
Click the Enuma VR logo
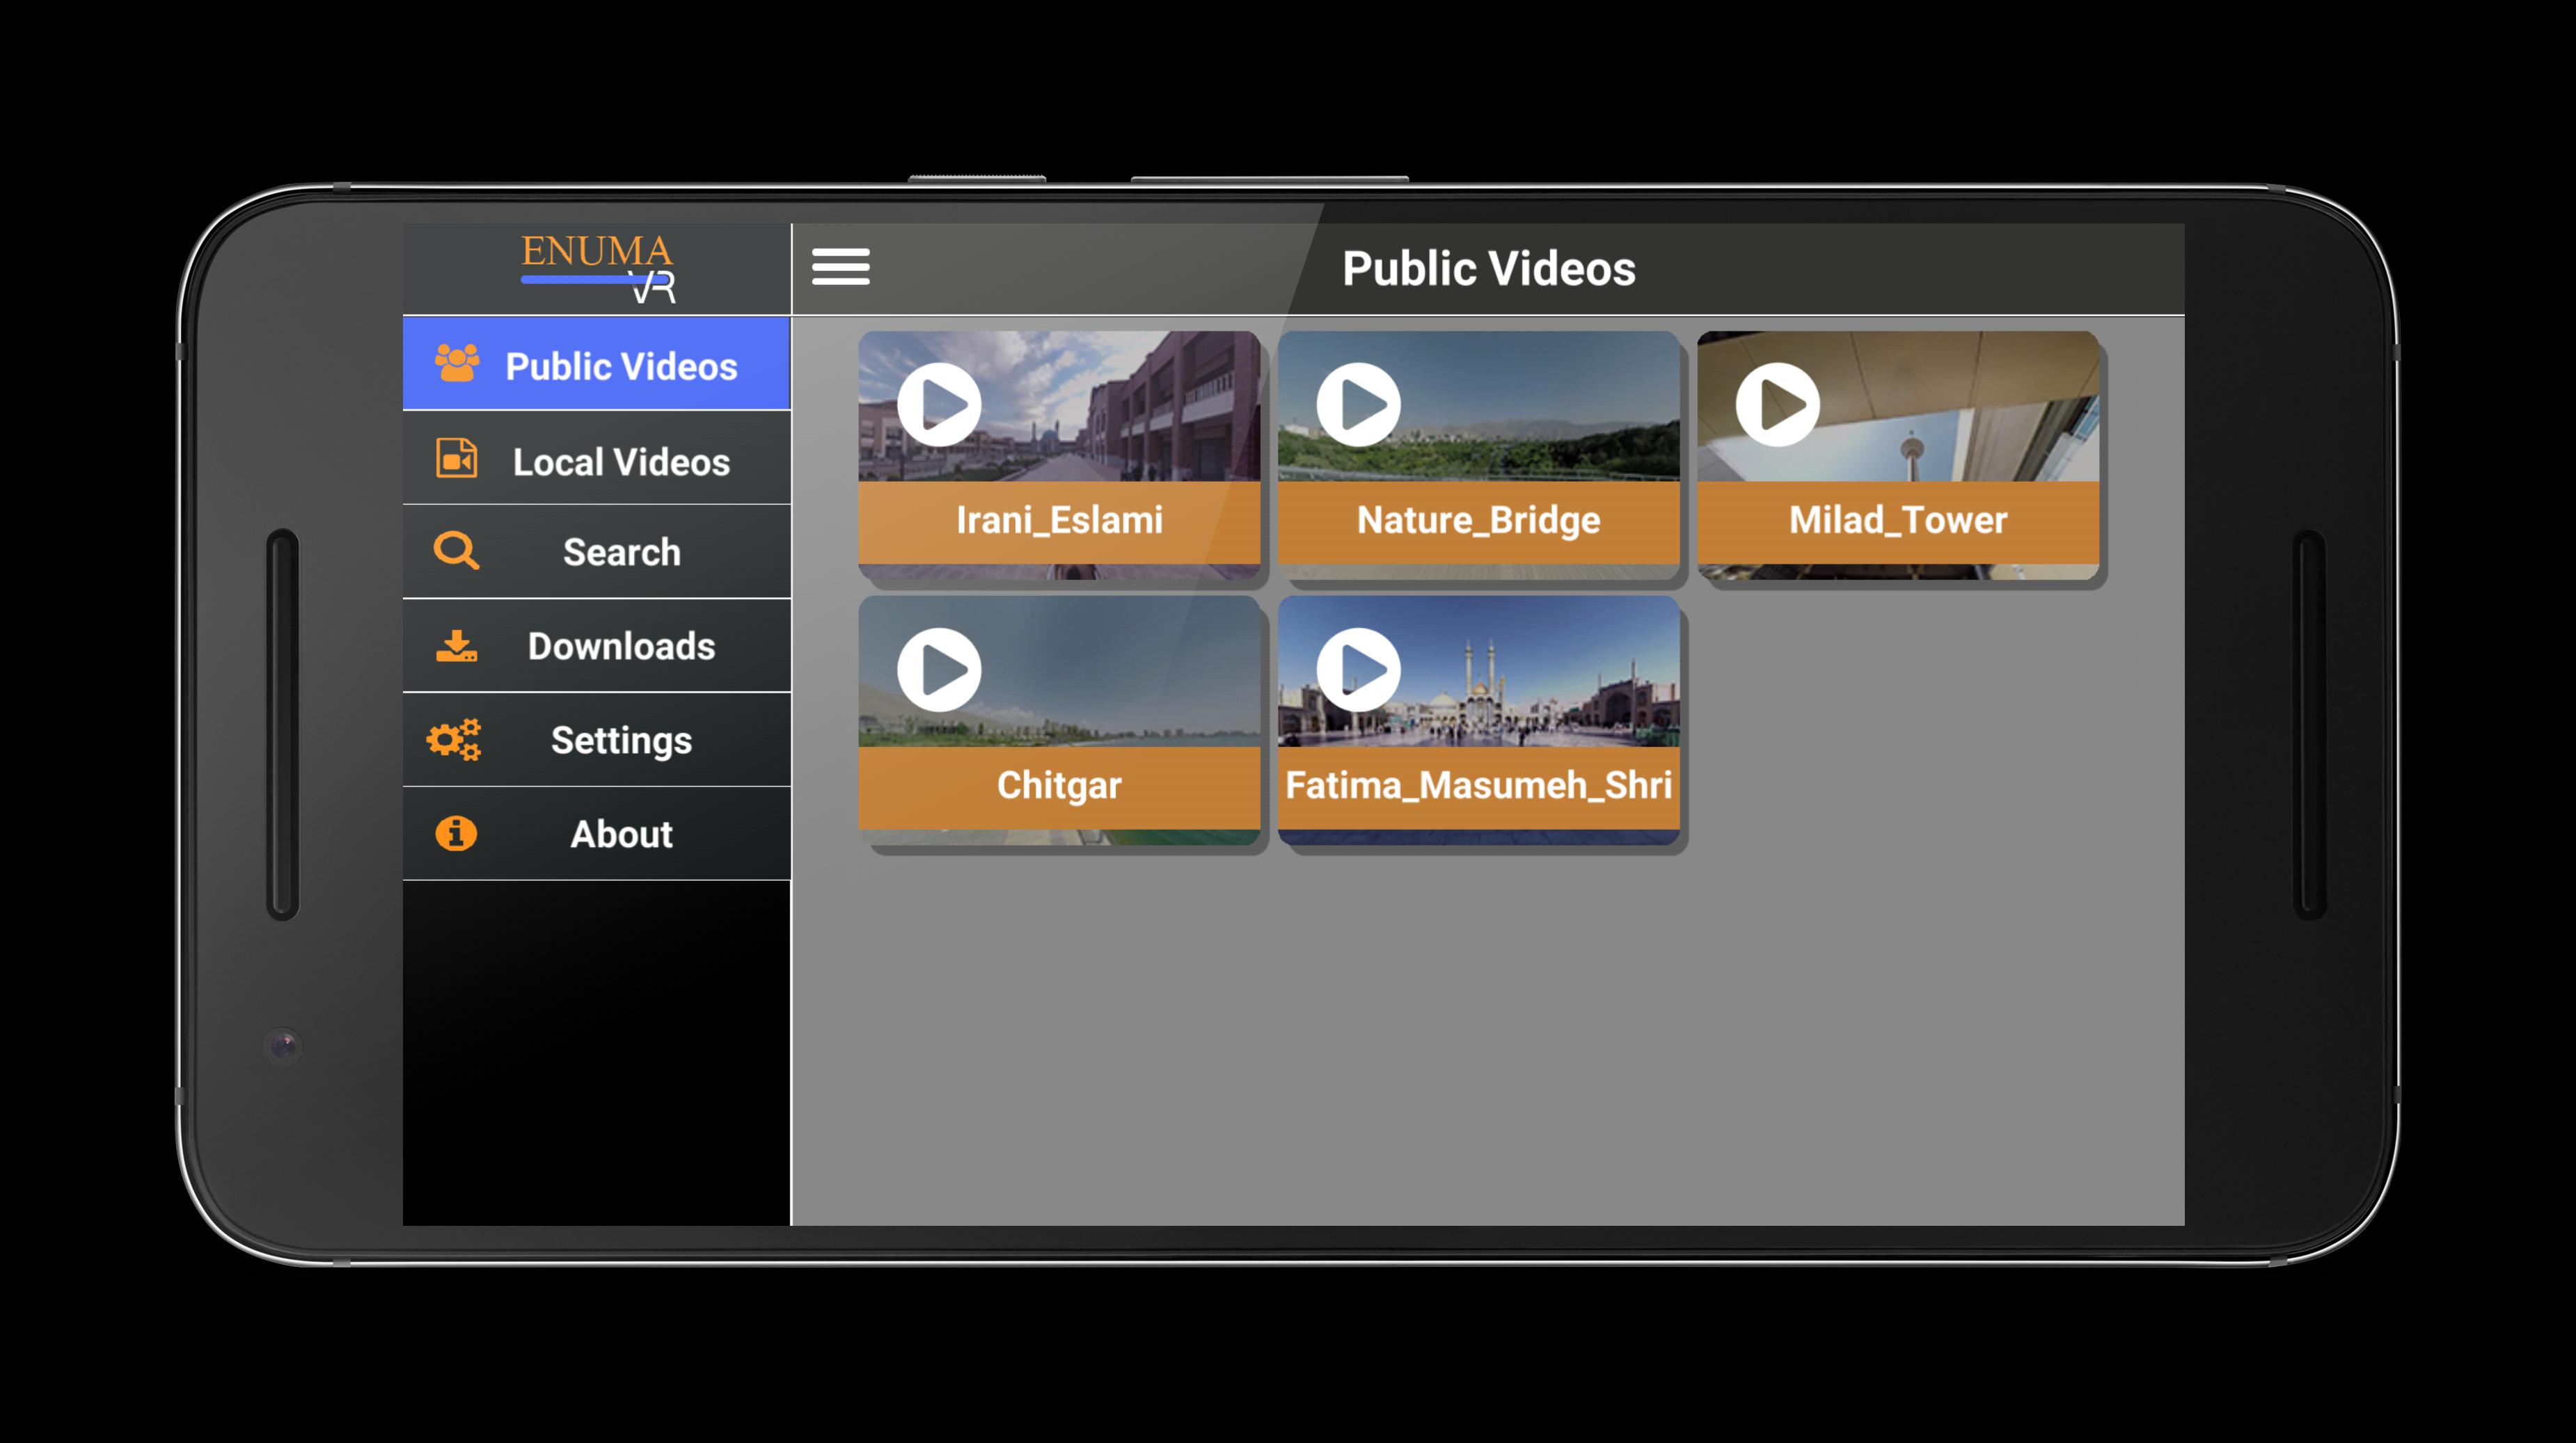598,268
